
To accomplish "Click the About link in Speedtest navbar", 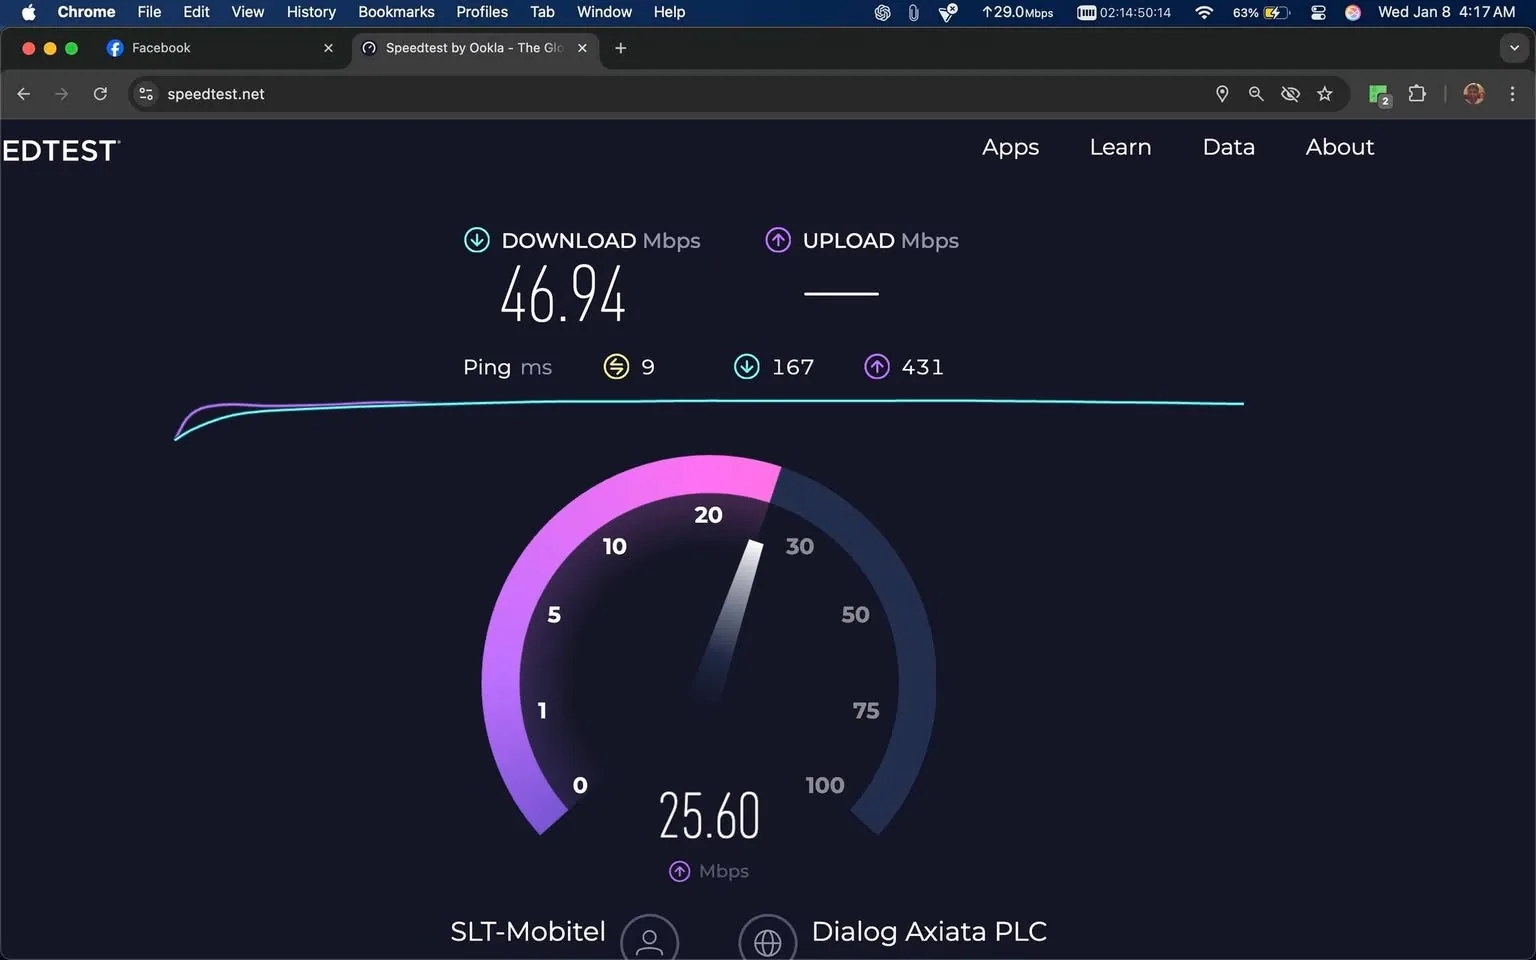I will point(1339,147).
